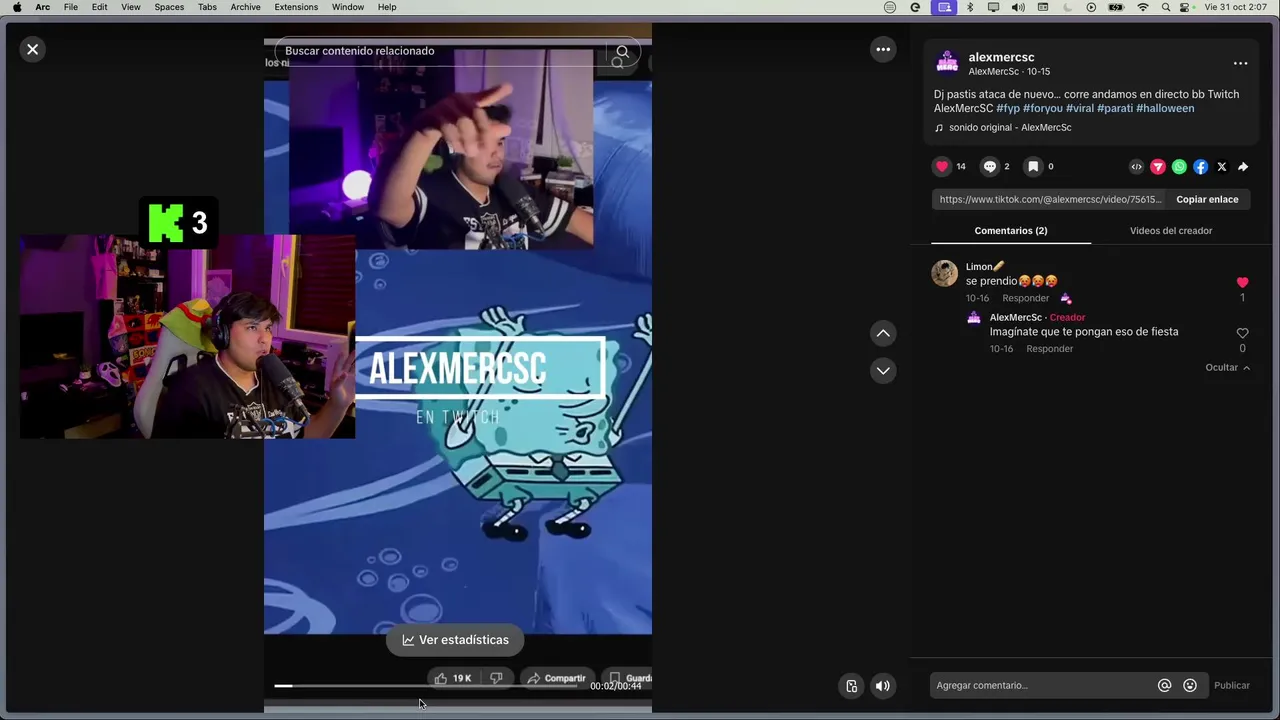Click the Now Playing menu bar icon

point(1091,7)
